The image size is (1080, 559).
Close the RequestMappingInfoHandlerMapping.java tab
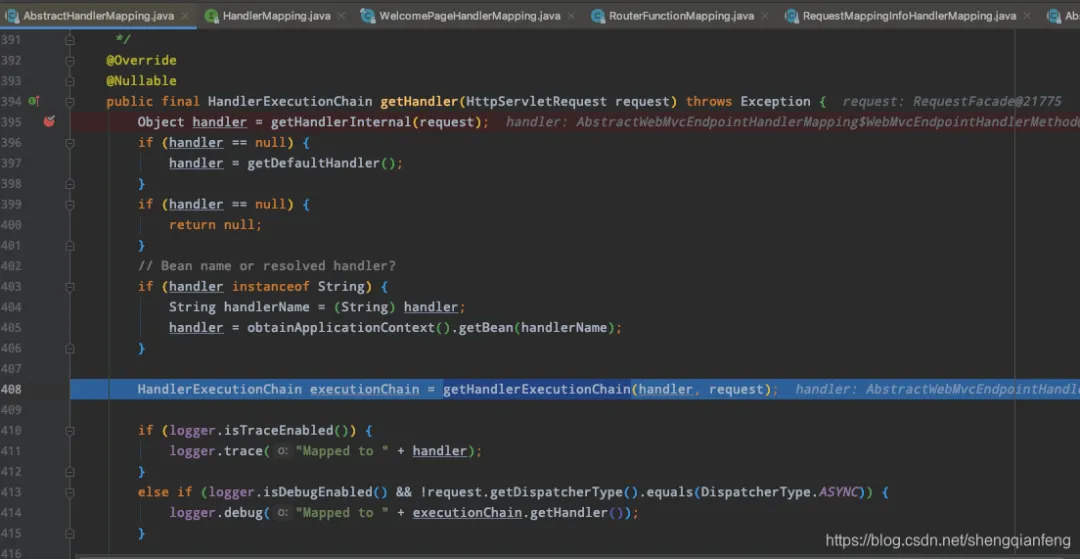[x=1026, y=16]
